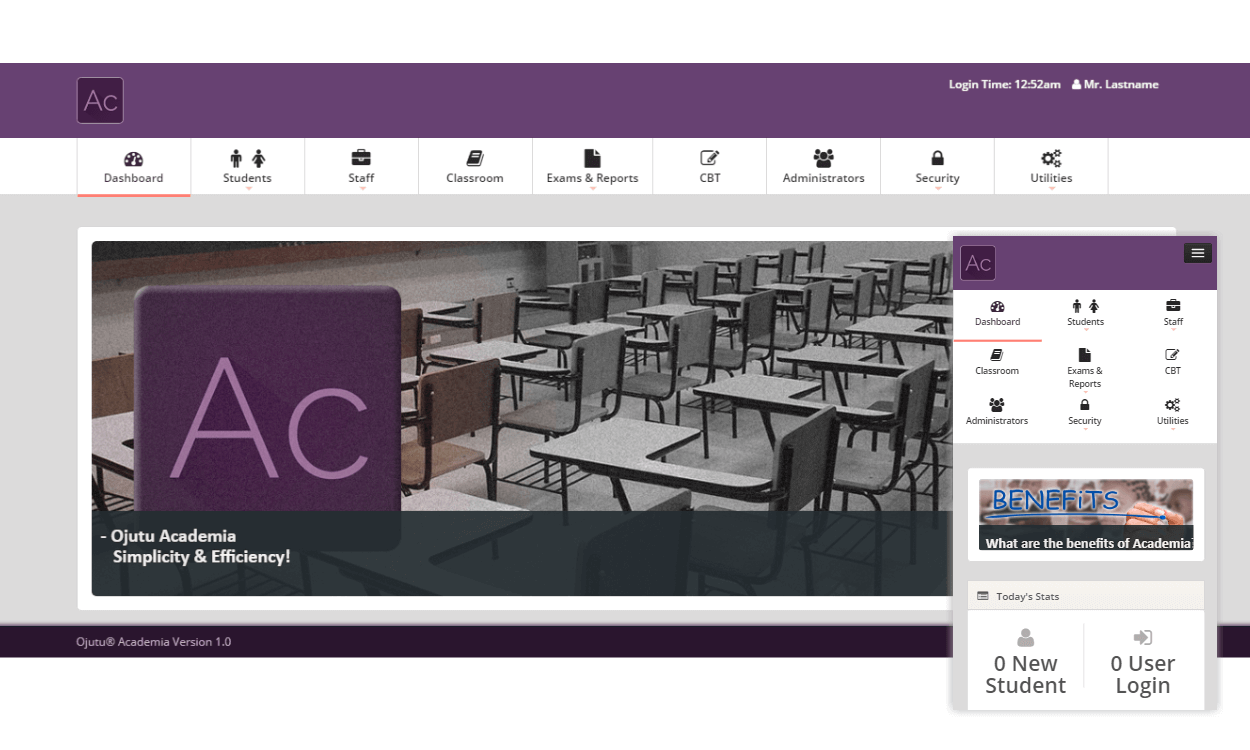Click the 'Today's Stats' panel title

(x=1027, y=596)
